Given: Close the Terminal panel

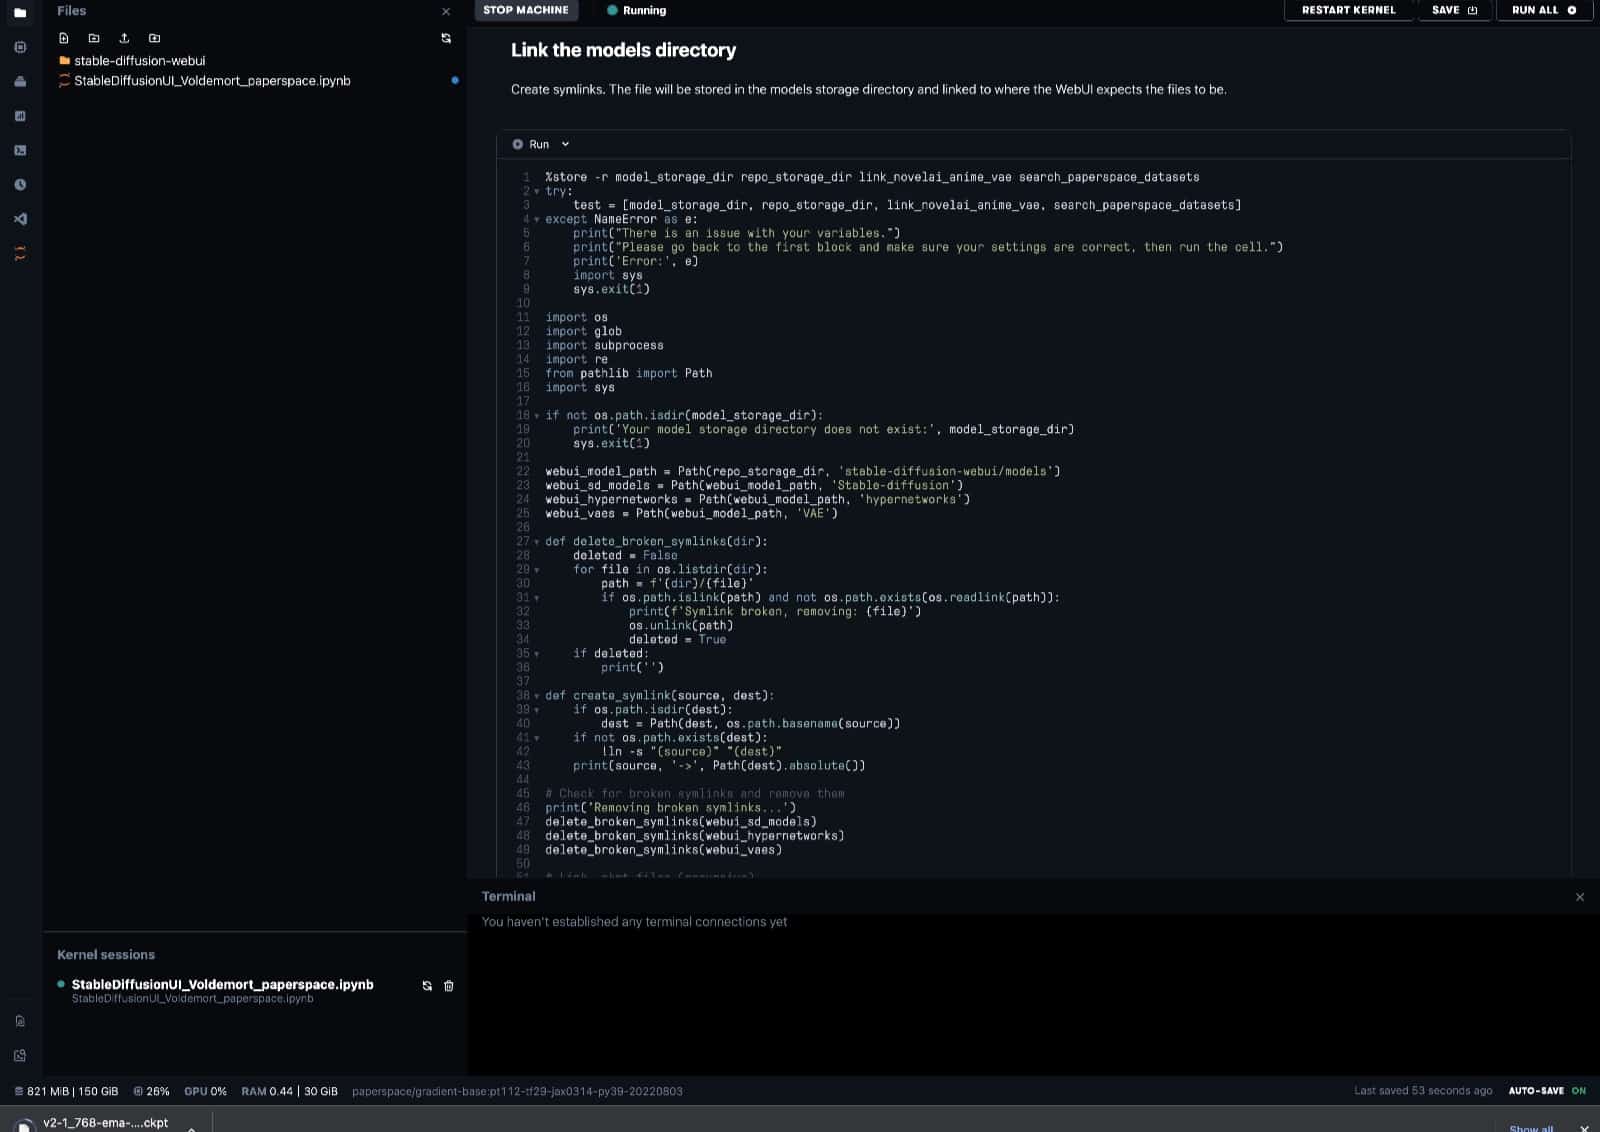Looking at the screenshot, I should 1580,897.
